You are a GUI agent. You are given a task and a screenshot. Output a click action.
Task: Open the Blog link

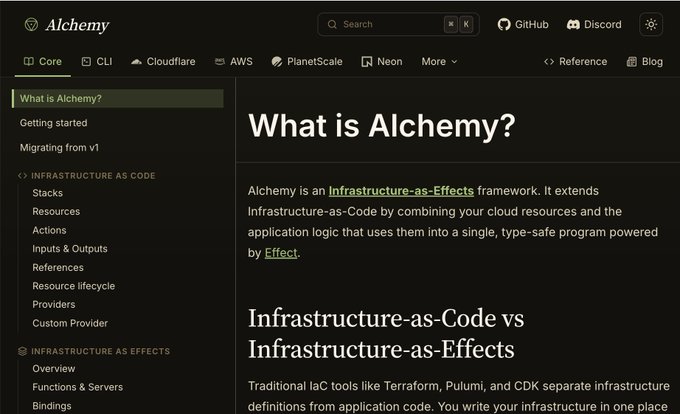pyautogui.click(x=644, y=62)
